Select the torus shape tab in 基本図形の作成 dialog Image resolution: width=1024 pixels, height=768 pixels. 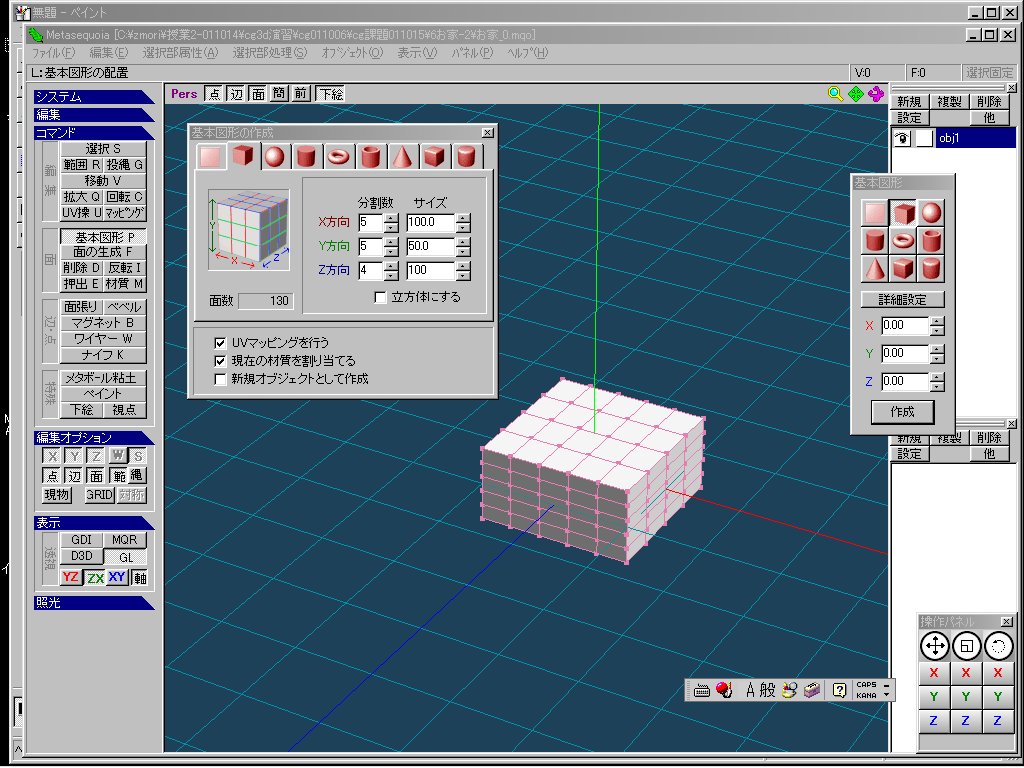(338, 157)
